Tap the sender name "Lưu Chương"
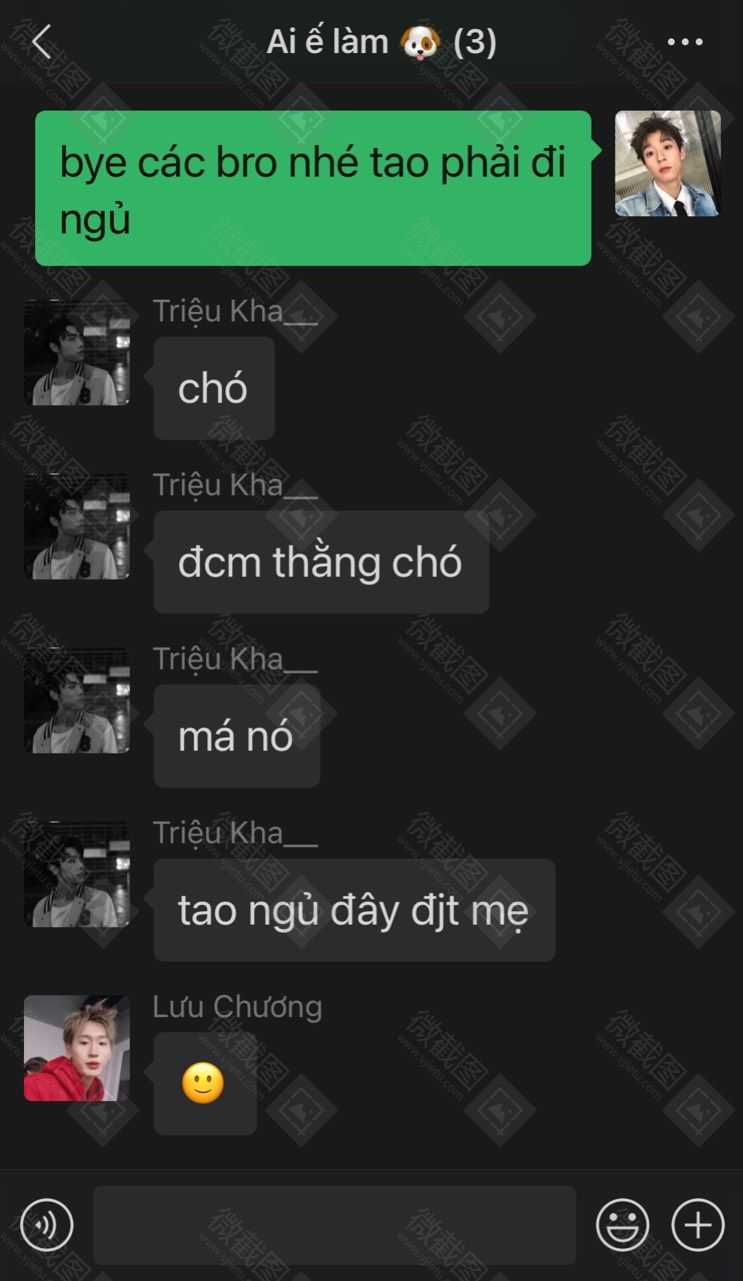This screenshot has height=1281, width=743. [x=238, y=1007]
